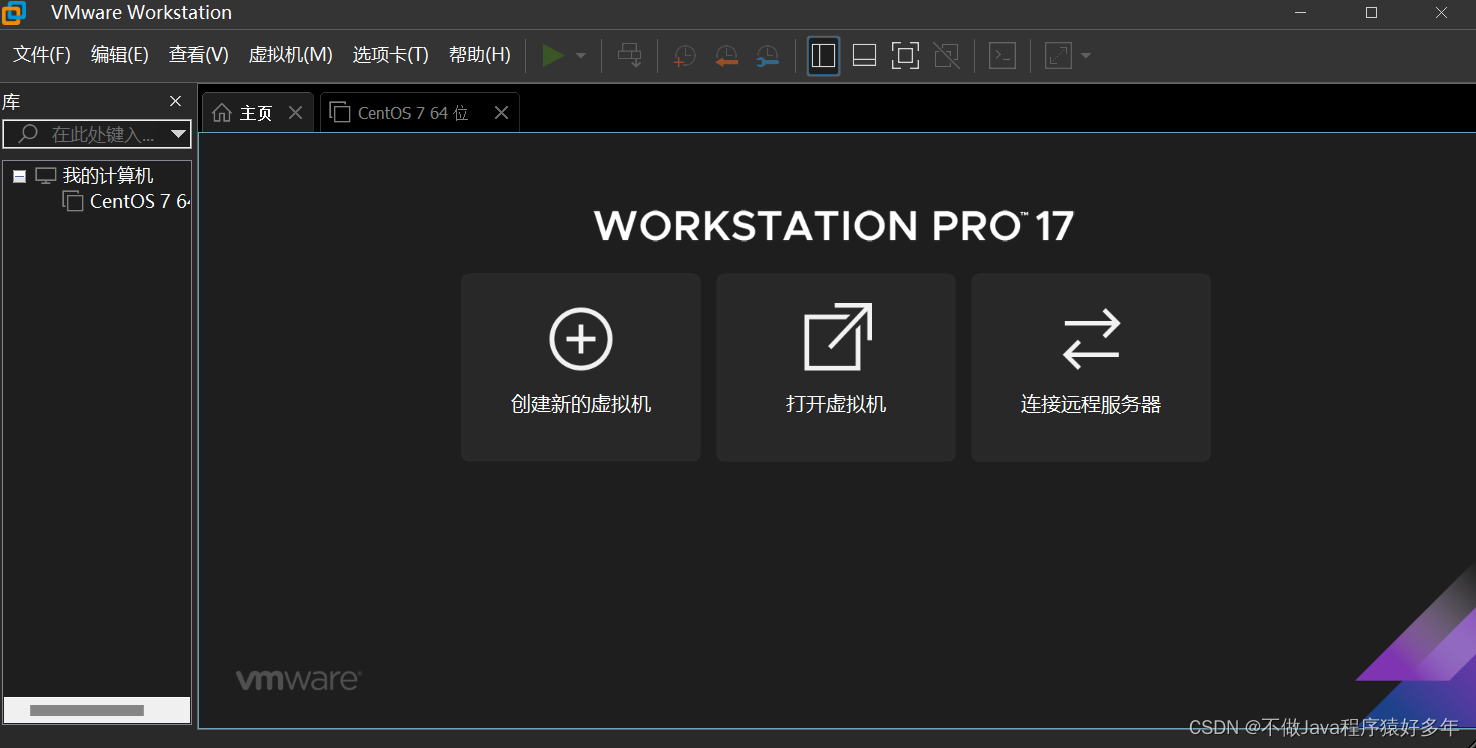This screenshot has height=748, width=1476.
Task: Open the 帮助(H) menu
Action: point(480,55)
